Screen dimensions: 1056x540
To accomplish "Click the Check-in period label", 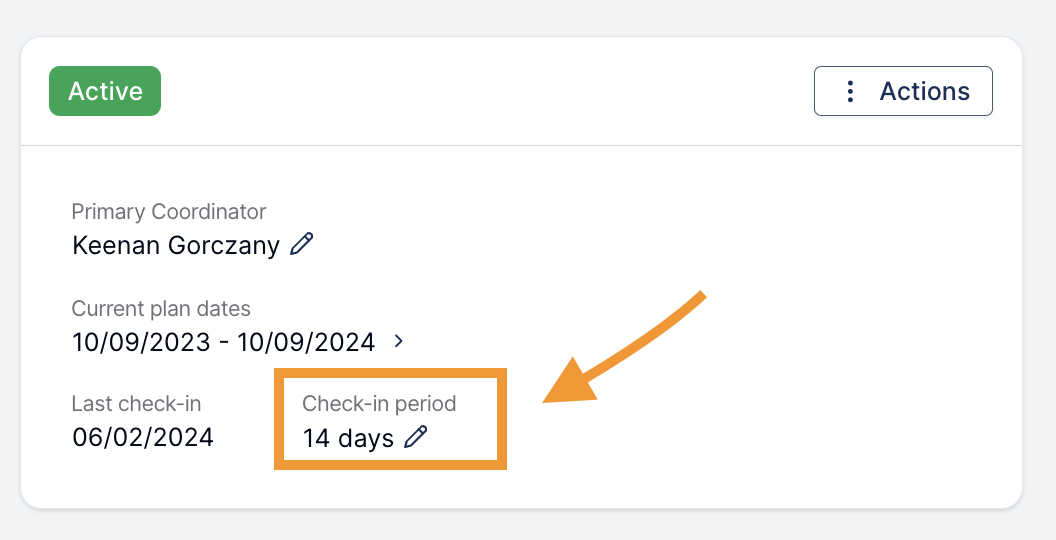I will (x=379, y=403).
